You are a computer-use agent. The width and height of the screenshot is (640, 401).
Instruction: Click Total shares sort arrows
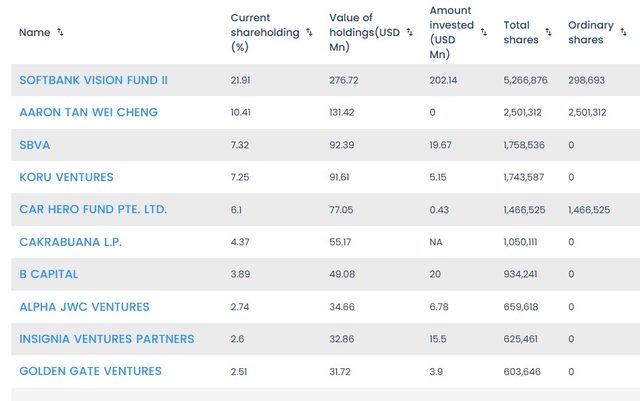[549, 32]
